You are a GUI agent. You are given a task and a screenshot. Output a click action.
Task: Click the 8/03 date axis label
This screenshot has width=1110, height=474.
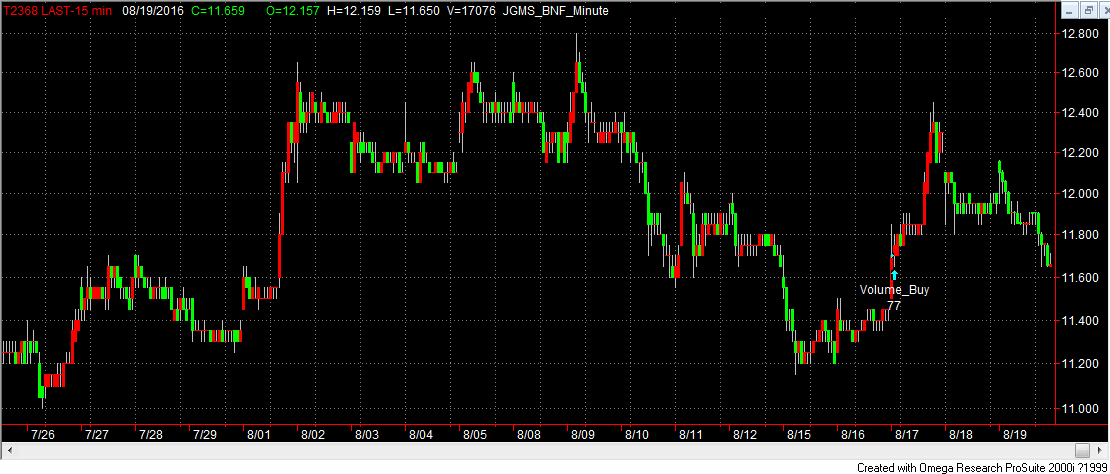pyautogui.click(x=367, y=434)
